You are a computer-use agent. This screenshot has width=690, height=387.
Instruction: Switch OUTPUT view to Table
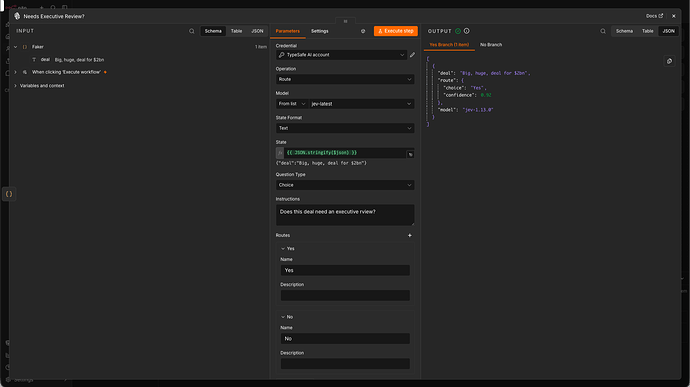(x=647, y=31)
